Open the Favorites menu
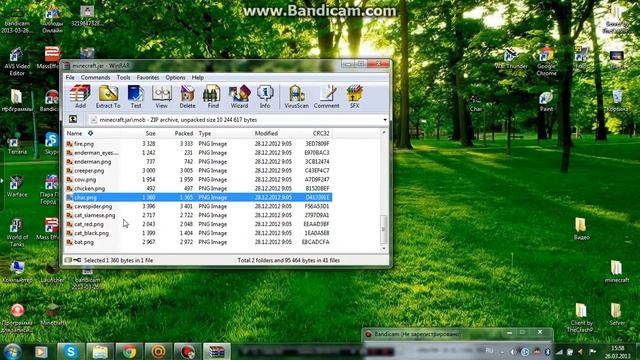Image resolution: width=640 pixels, height=360 pixels. tap(148, 77)
